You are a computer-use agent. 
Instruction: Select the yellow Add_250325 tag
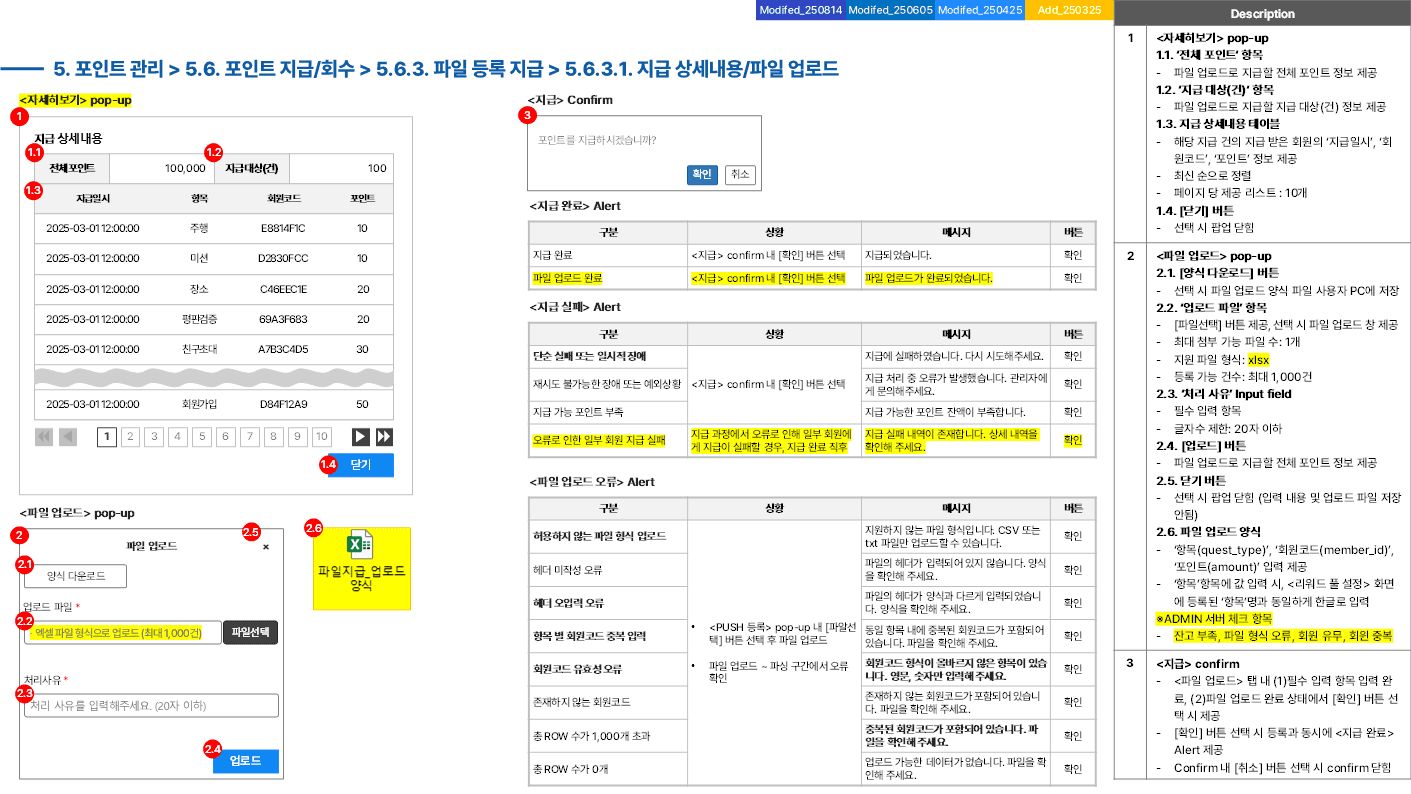click(1070, 9)
